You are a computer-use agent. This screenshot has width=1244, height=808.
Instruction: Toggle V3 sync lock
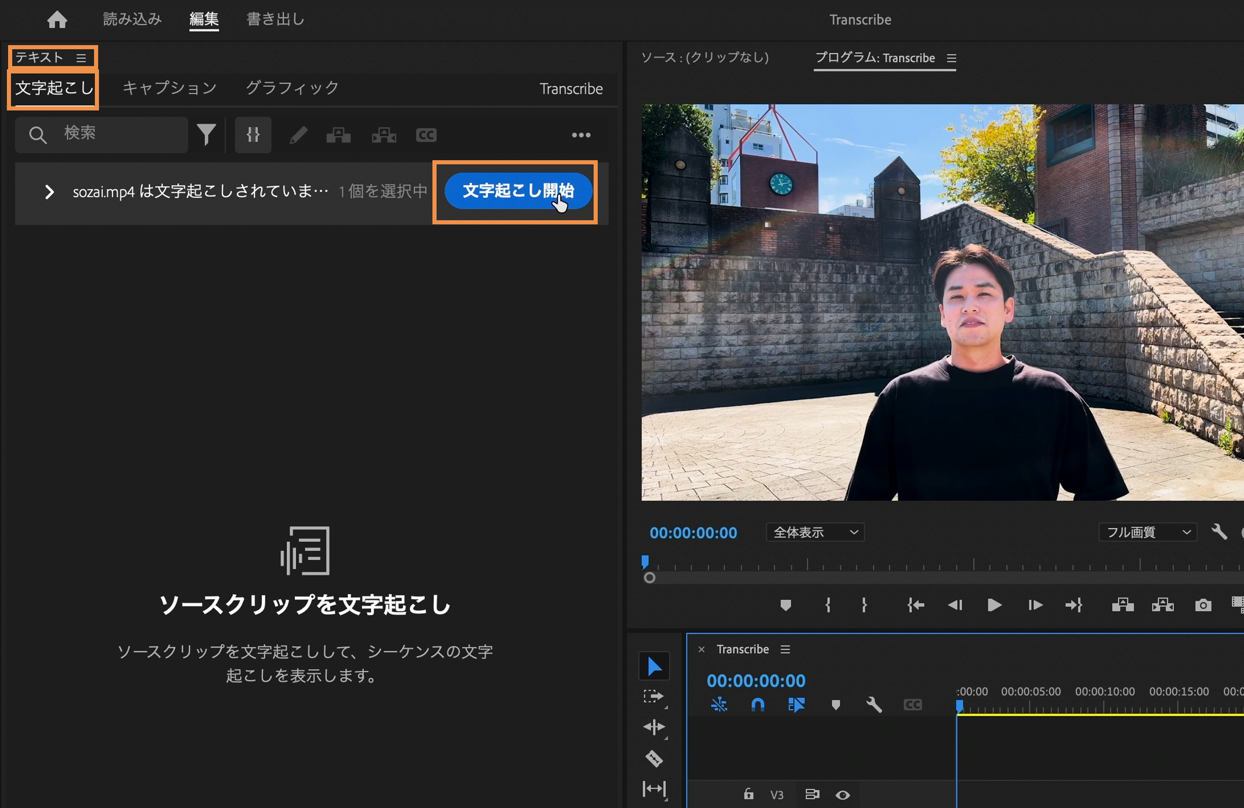[812, 795]
